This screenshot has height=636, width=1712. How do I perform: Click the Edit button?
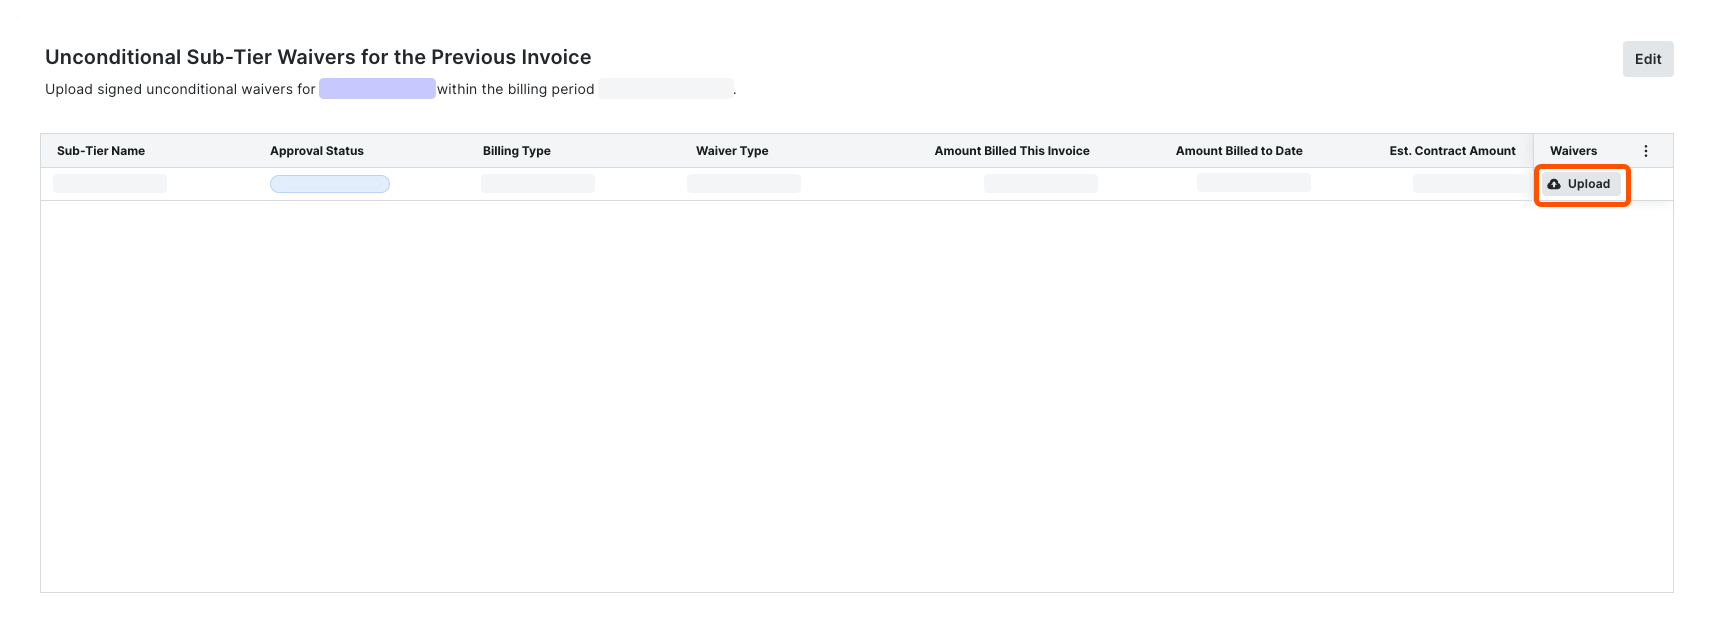1647,59
